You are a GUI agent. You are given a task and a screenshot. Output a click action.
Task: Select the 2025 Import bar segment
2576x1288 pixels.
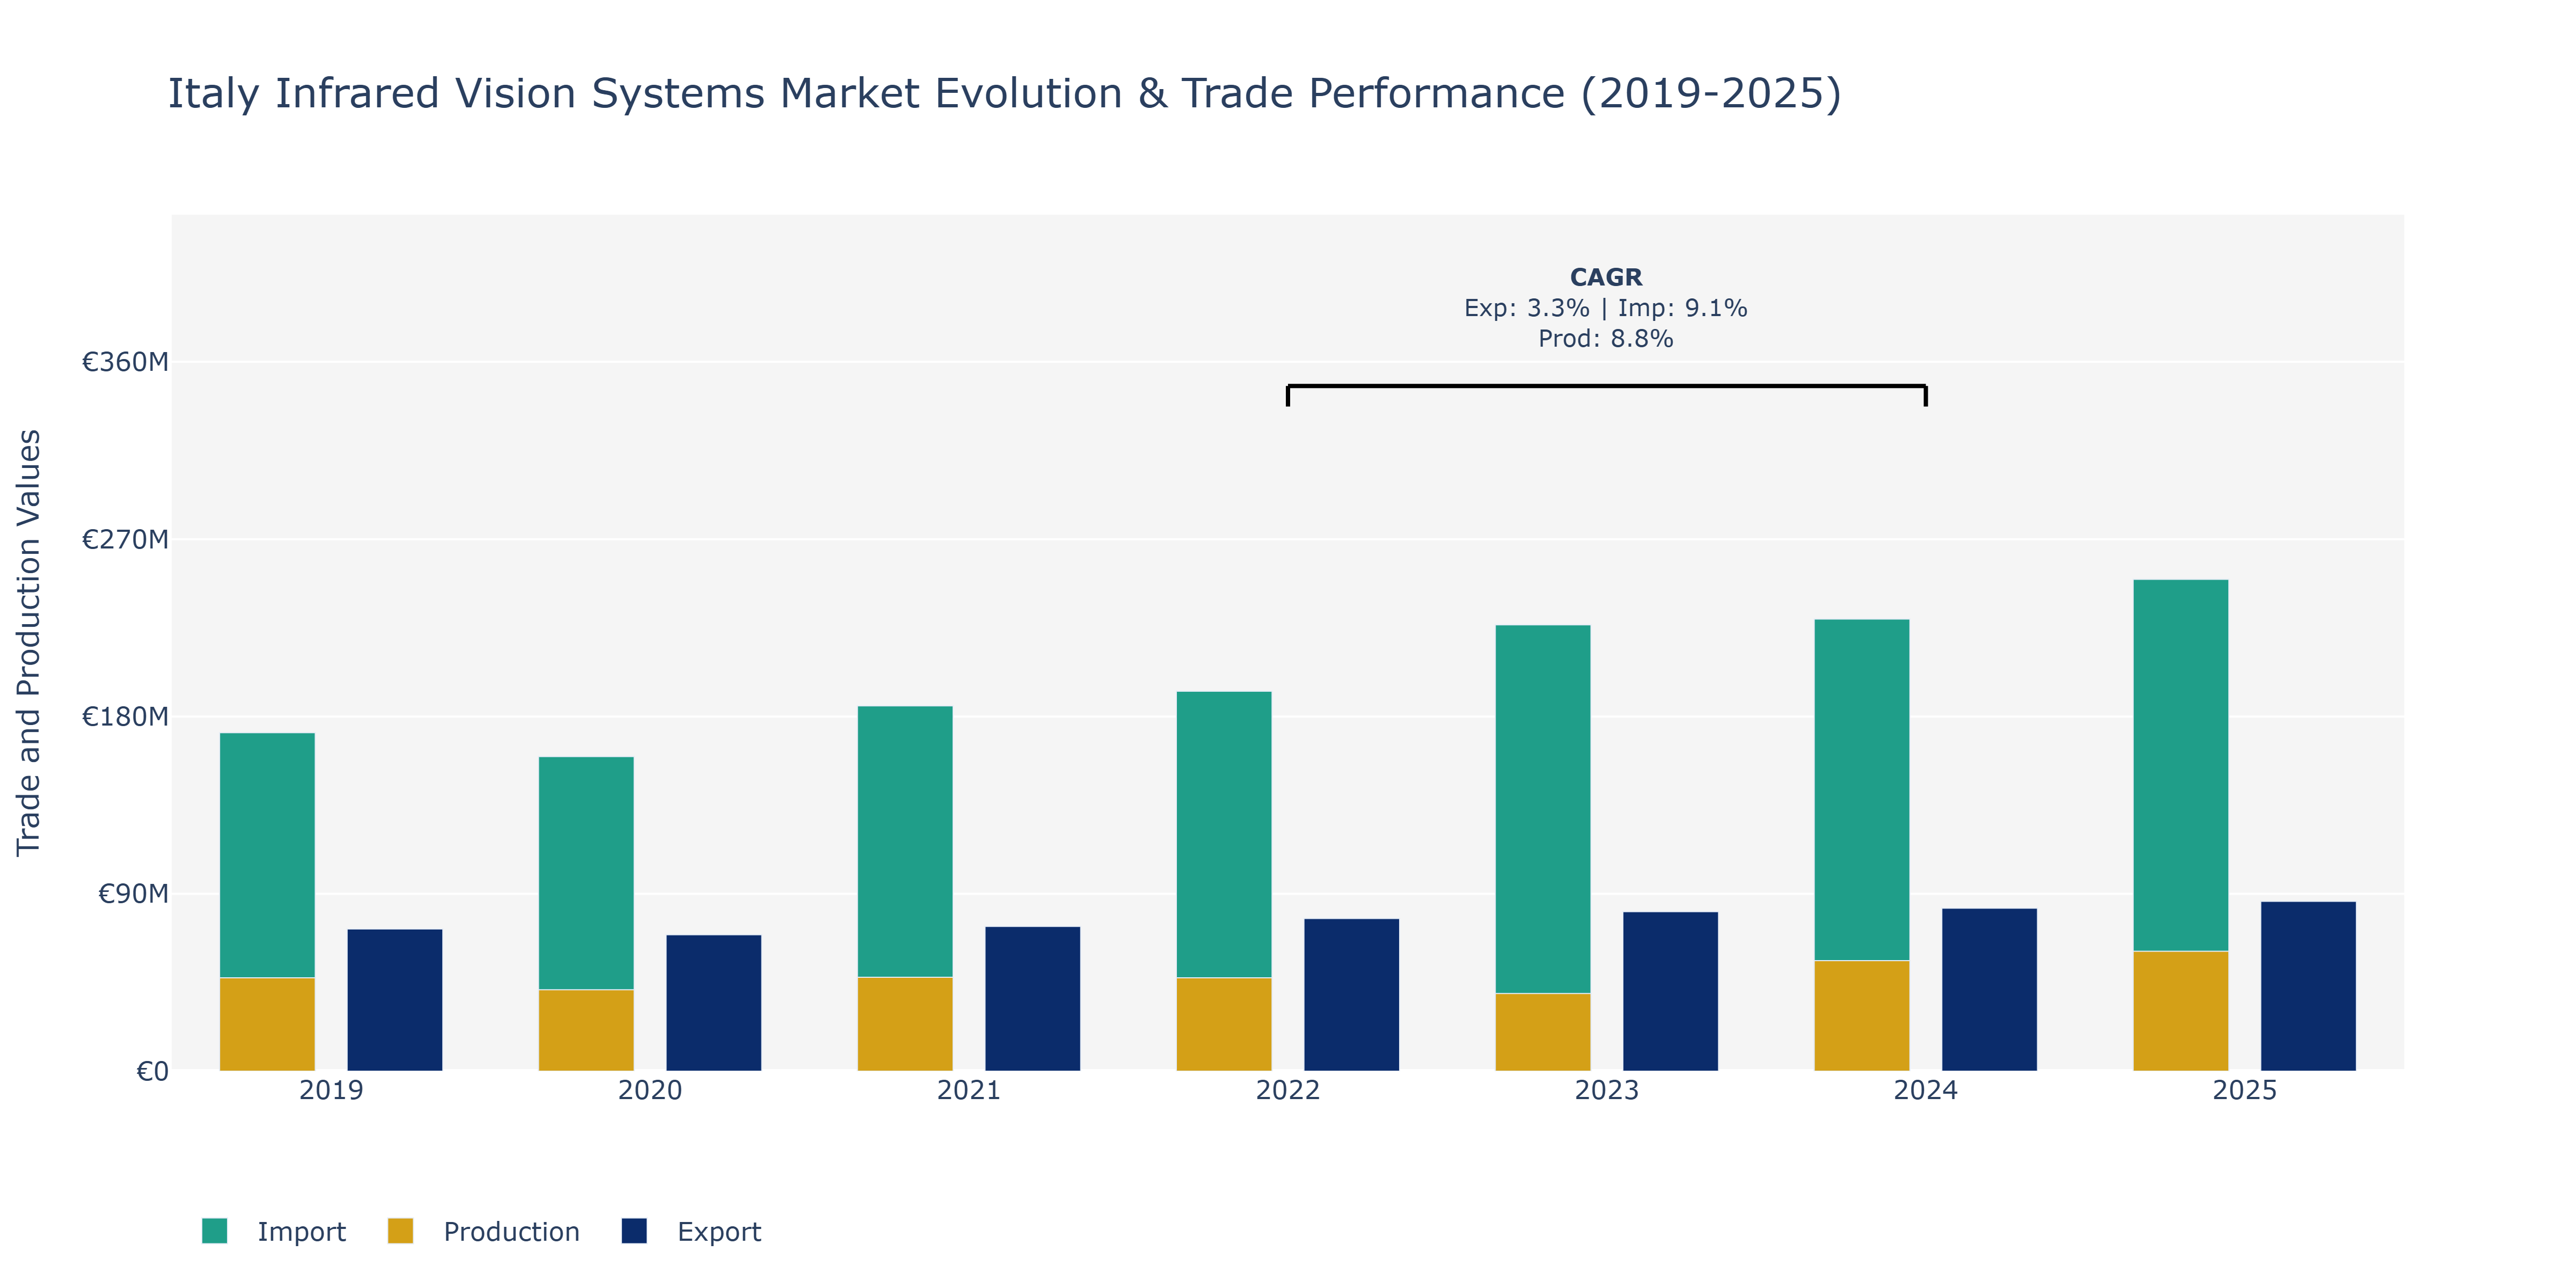2181,766
